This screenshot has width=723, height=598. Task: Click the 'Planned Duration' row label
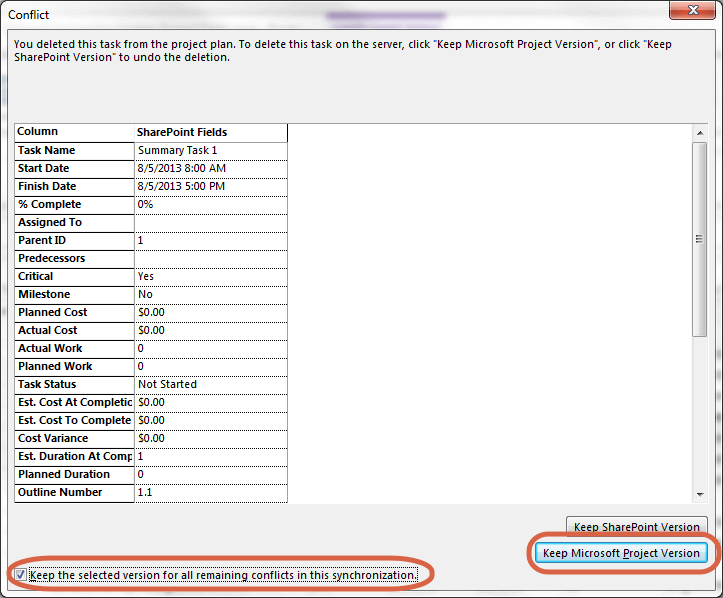coord(64,474)
